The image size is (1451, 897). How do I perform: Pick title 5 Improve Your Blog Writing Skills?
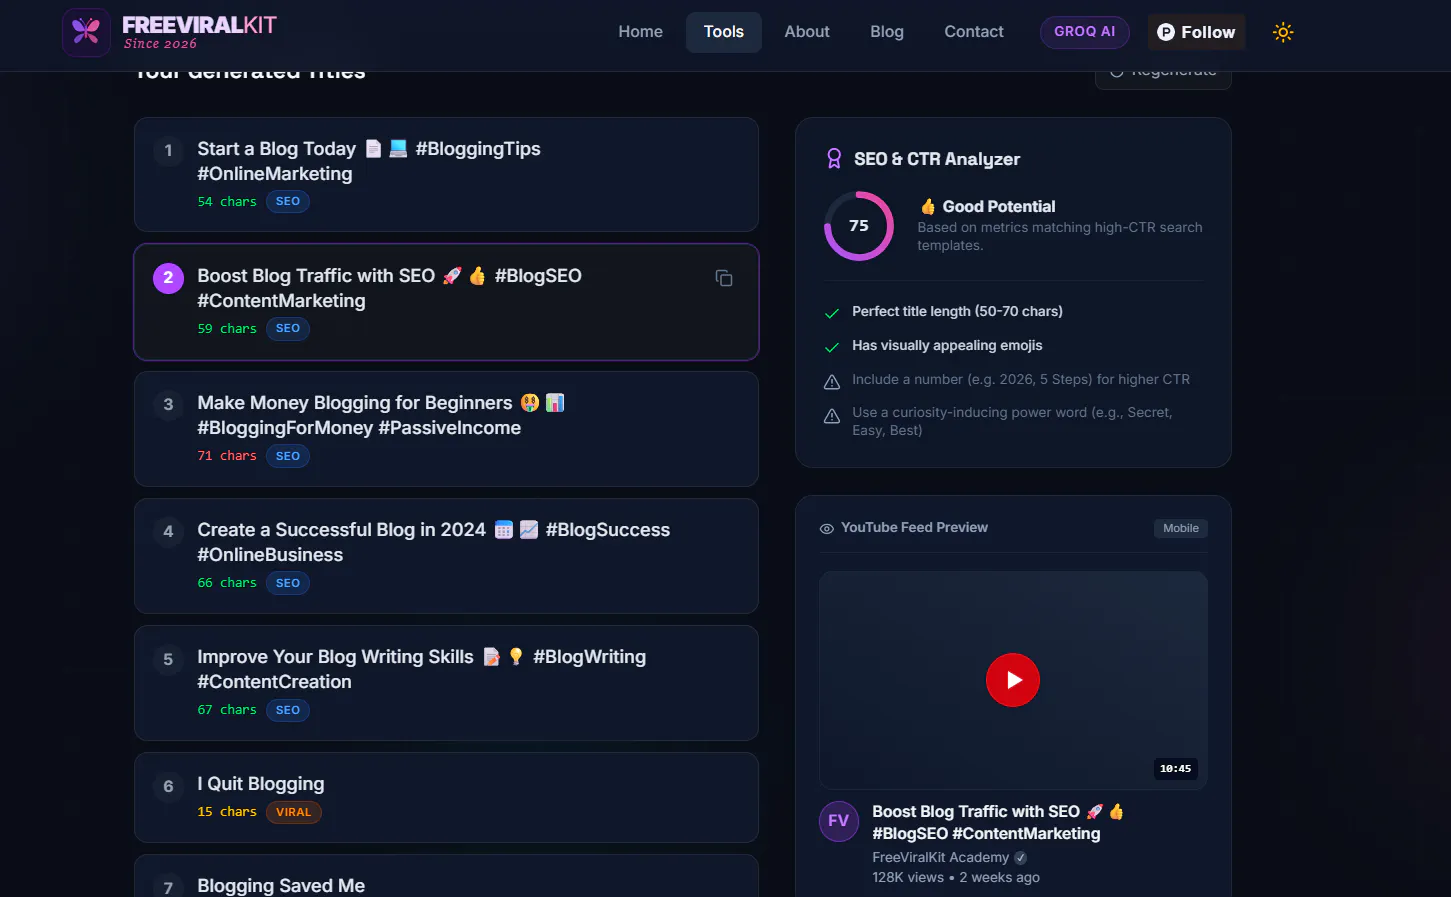[x=446, y=683]
